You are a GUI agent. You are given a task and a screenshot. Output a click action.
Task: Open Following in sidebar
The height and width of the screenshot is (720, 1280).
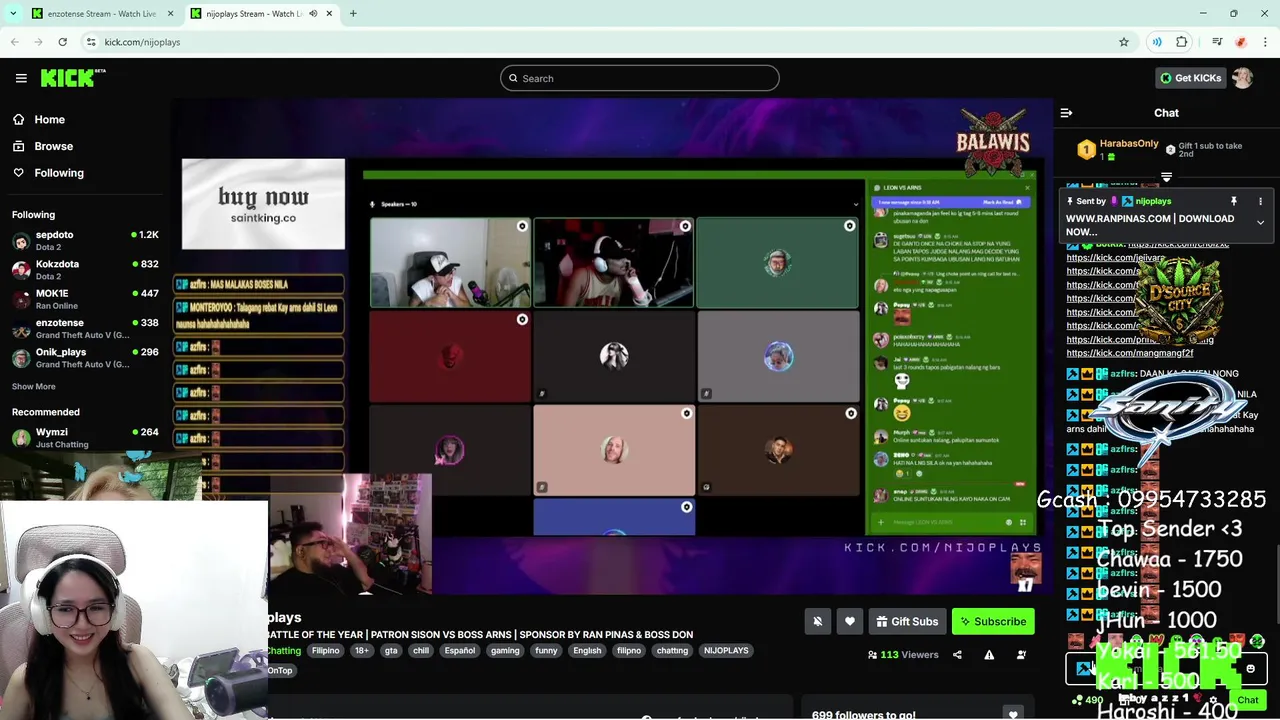59,173
